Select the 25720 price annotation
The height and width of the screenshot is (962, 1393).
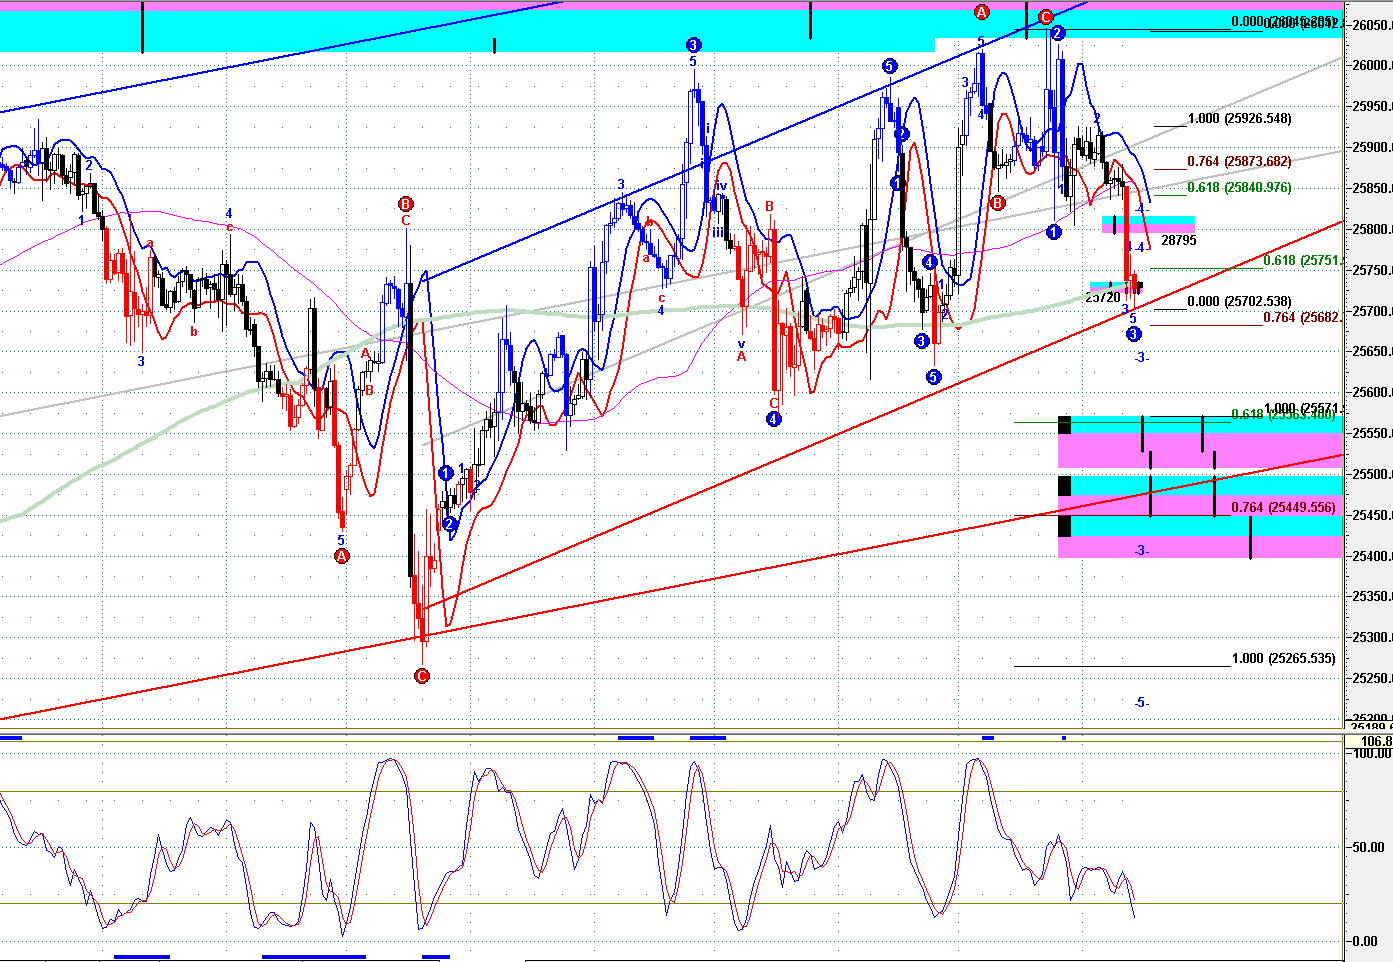[1102, 297]
